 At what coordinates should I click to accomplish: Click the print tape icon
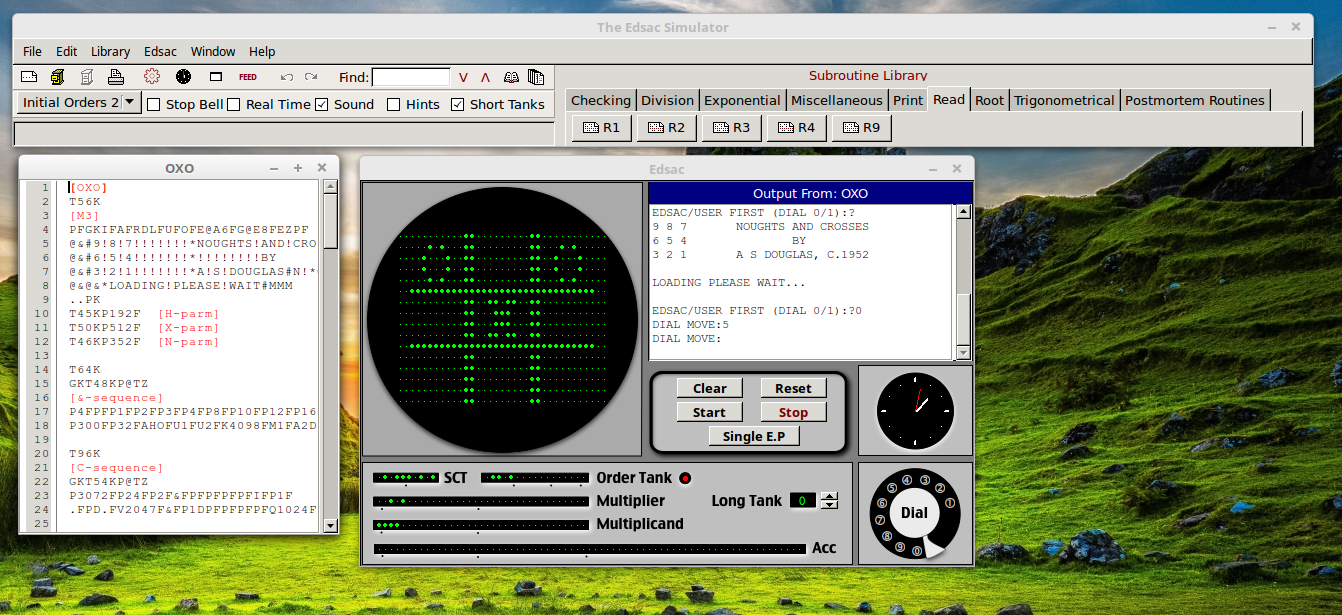tap(113, 76)
